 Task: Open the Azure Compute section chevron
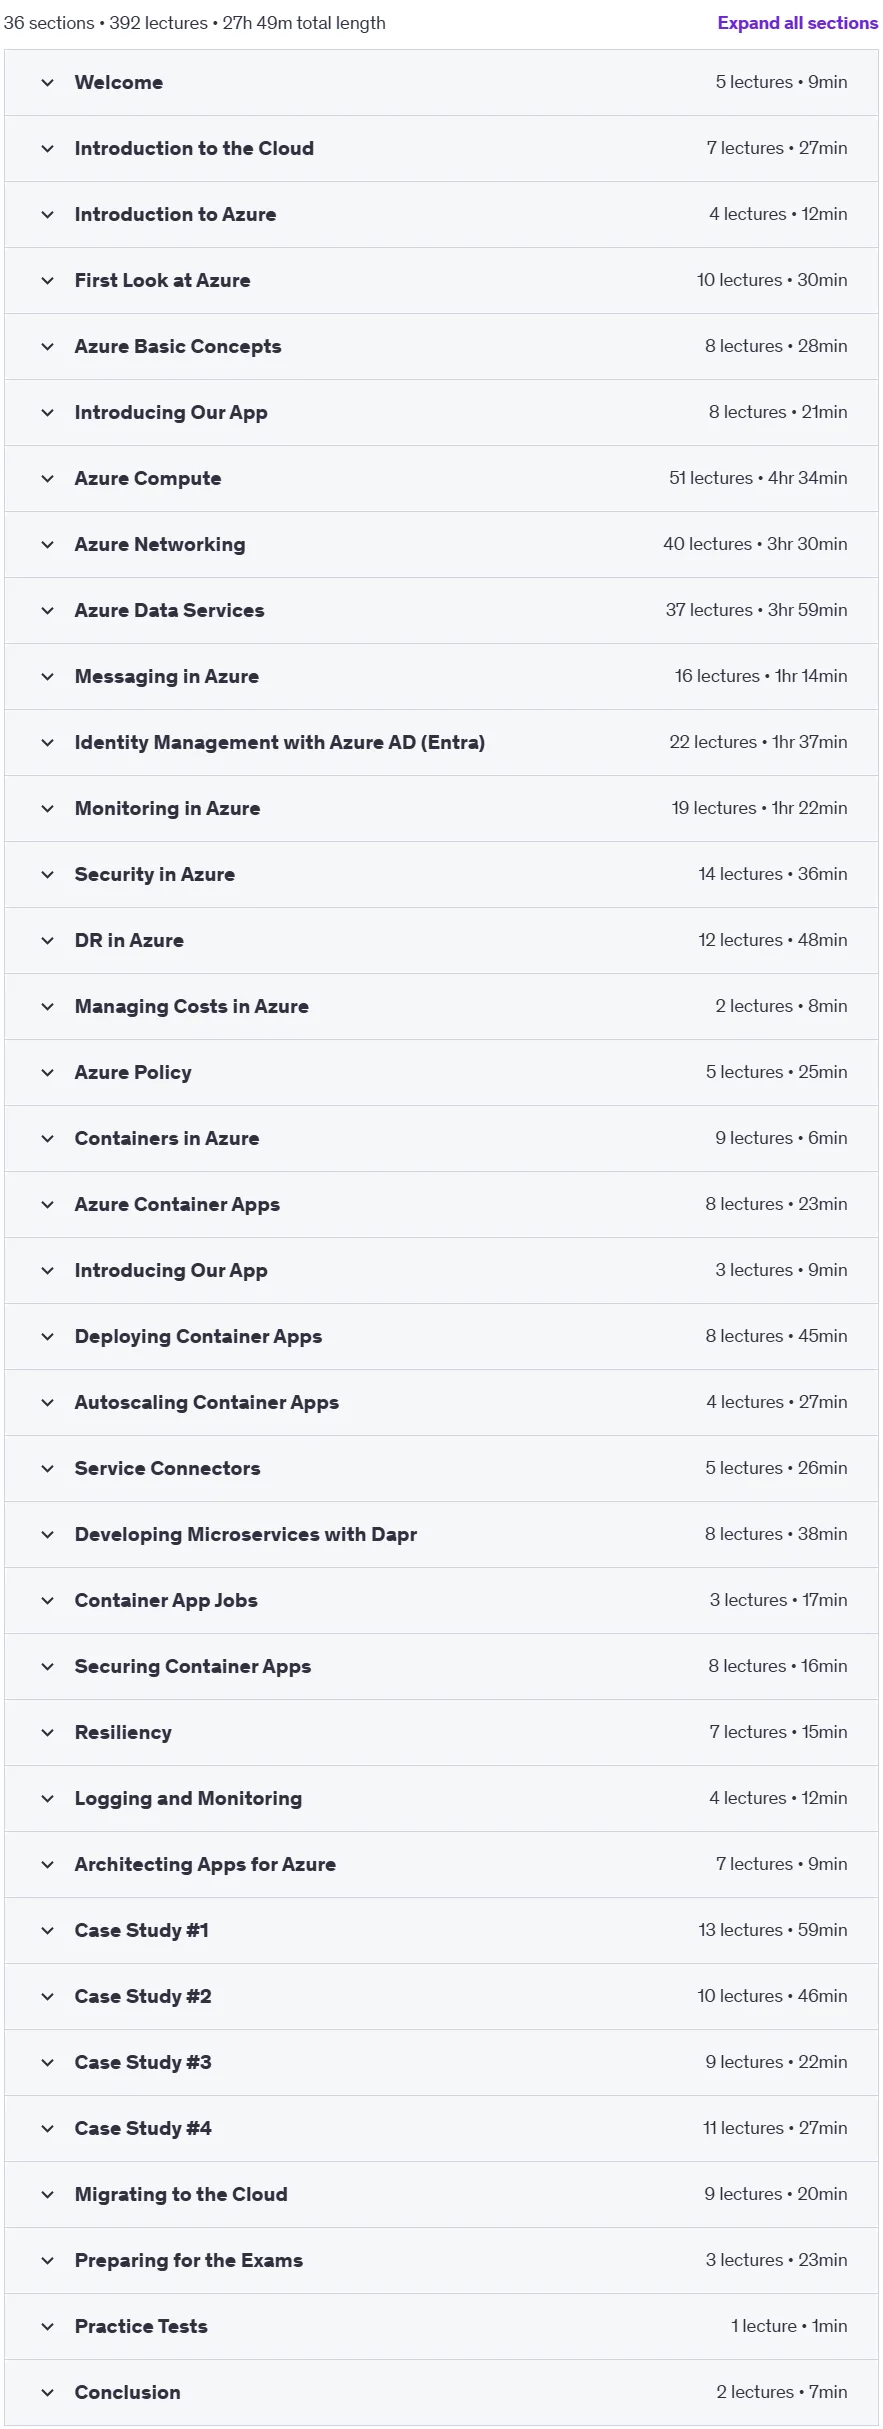(47, 479)
